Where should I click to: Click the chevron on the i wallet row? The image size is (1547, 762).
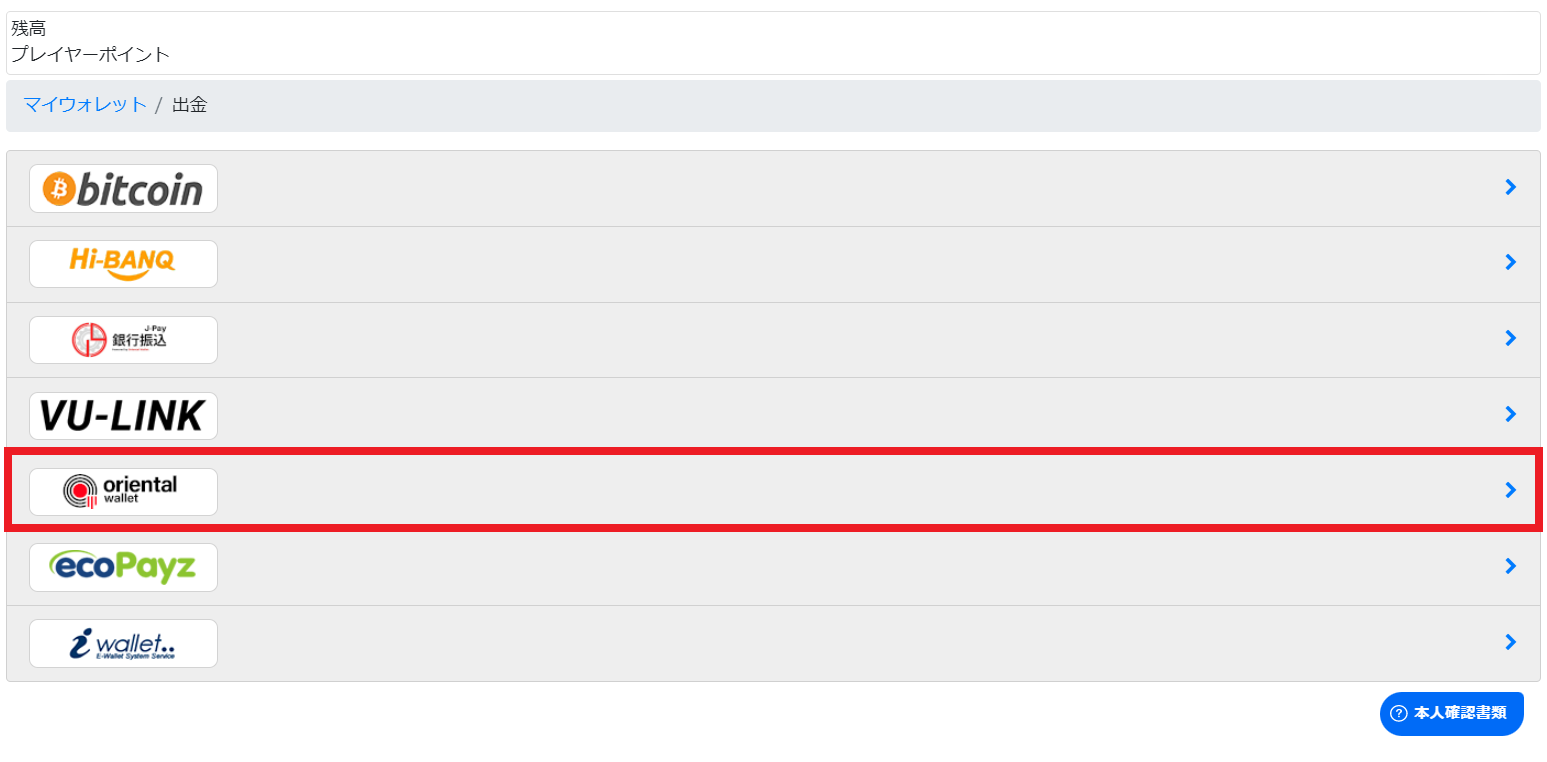point(1511,642)
